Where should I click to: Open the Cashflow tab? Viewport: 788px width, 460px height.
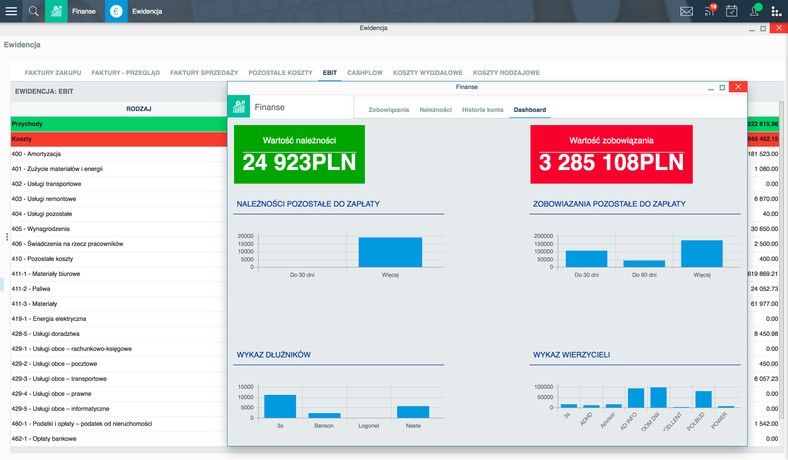pos(365,72)
